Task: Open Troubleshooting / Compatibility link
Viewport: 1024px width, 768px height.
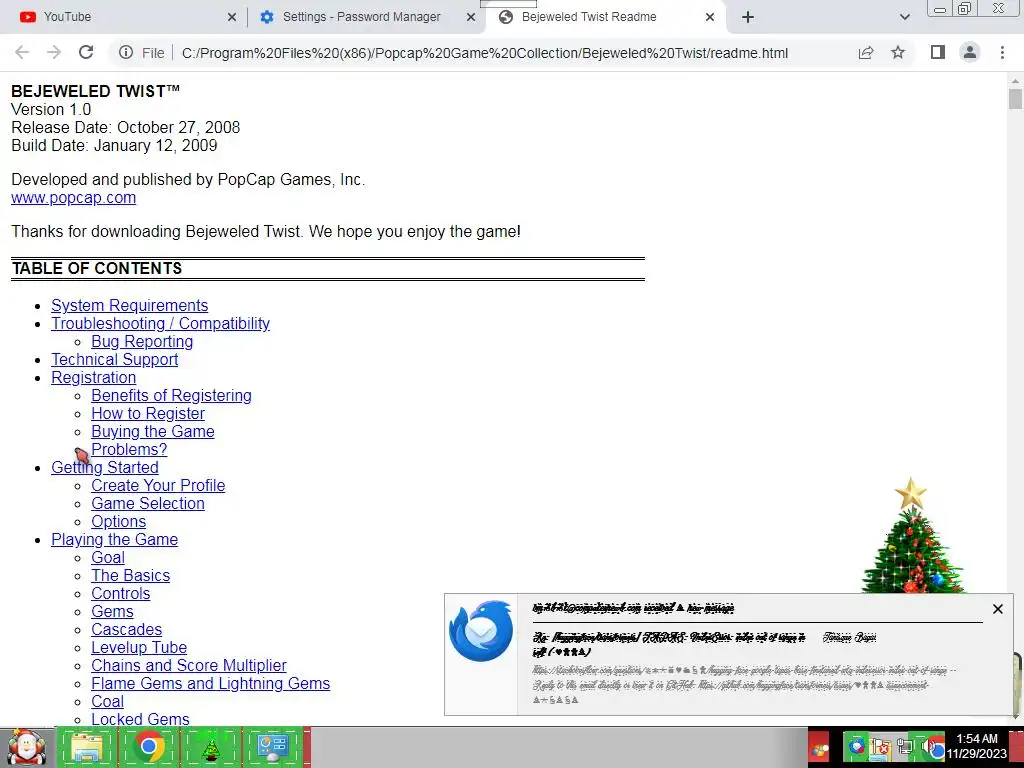Action: (161, 324)
